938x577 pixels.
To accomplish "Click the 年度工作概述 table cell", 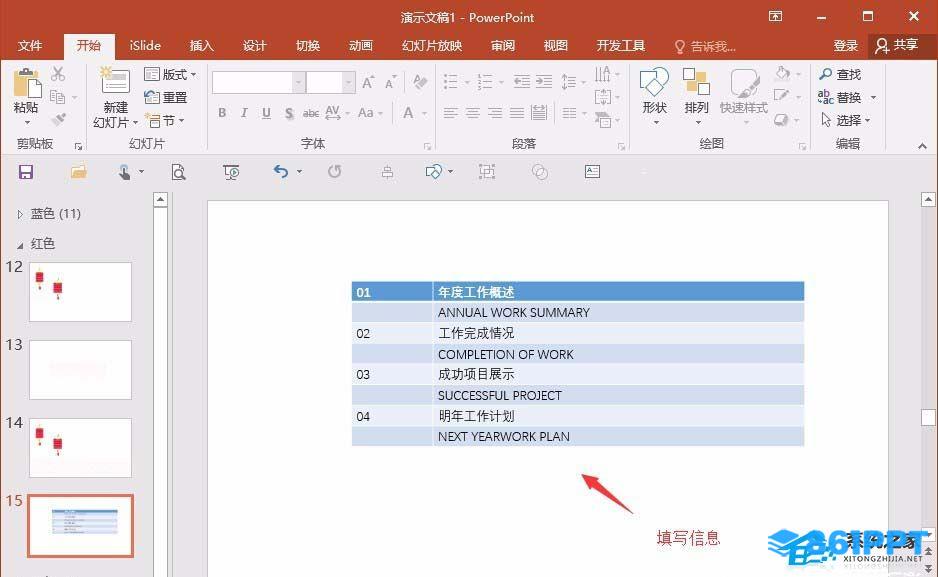I will pyautogui.click(x=619, y=292).
